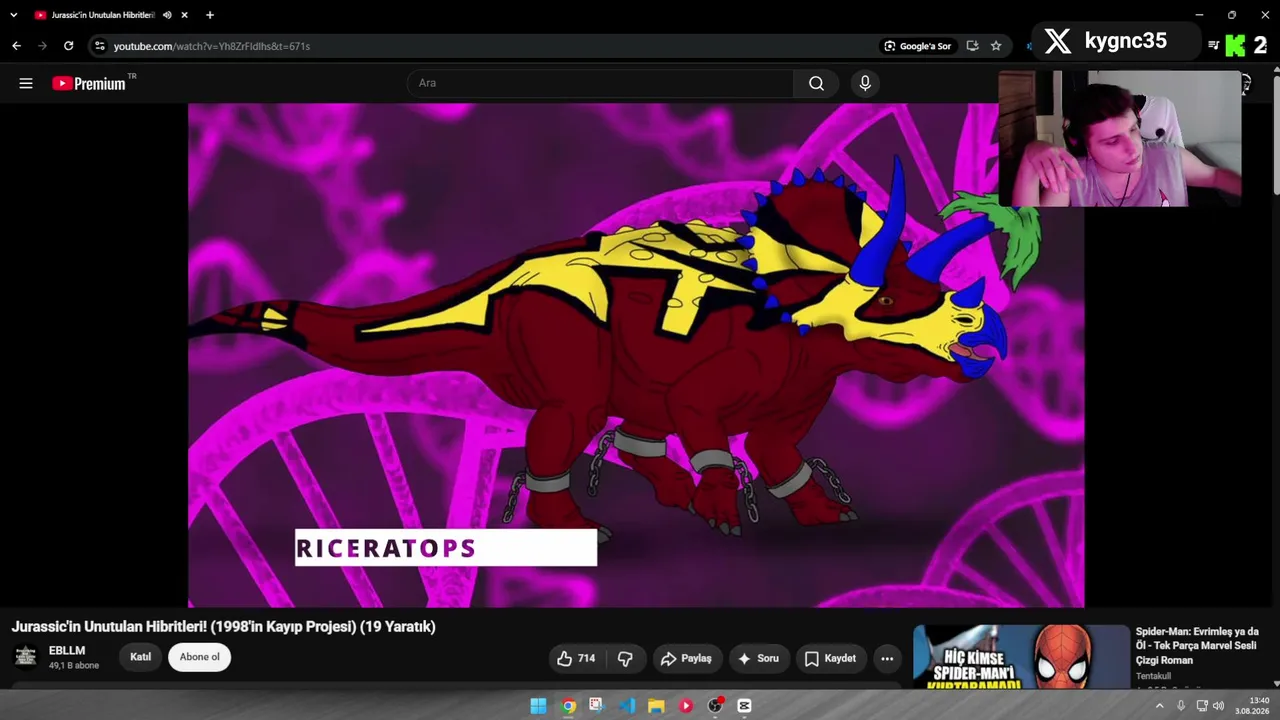Expand the tab search dropdown arrow
Image resolution: width=1280 pixels, height=720 pixels.
[x=13, y=15]
